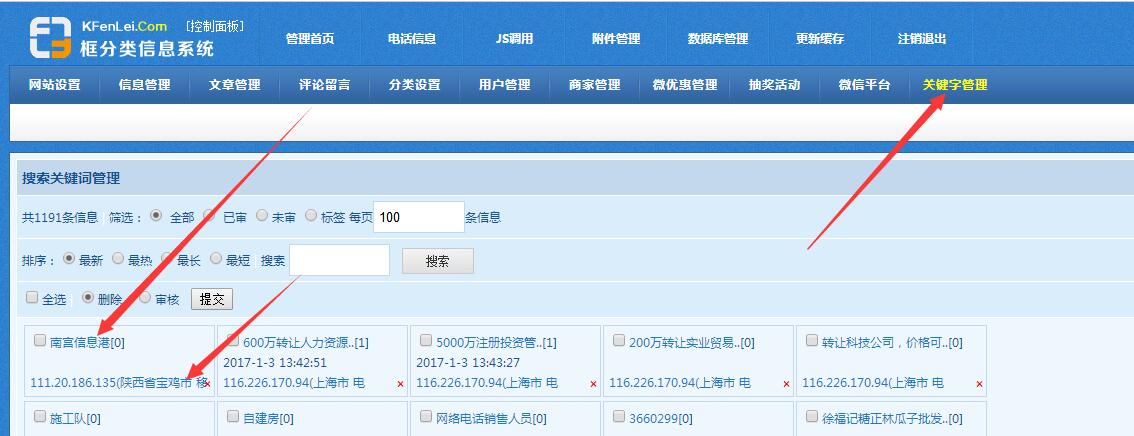Select checkbox beside 施工队 keyword
Image resolution: width=1134 pixels, height=436 pixels.
click(40, 417)
